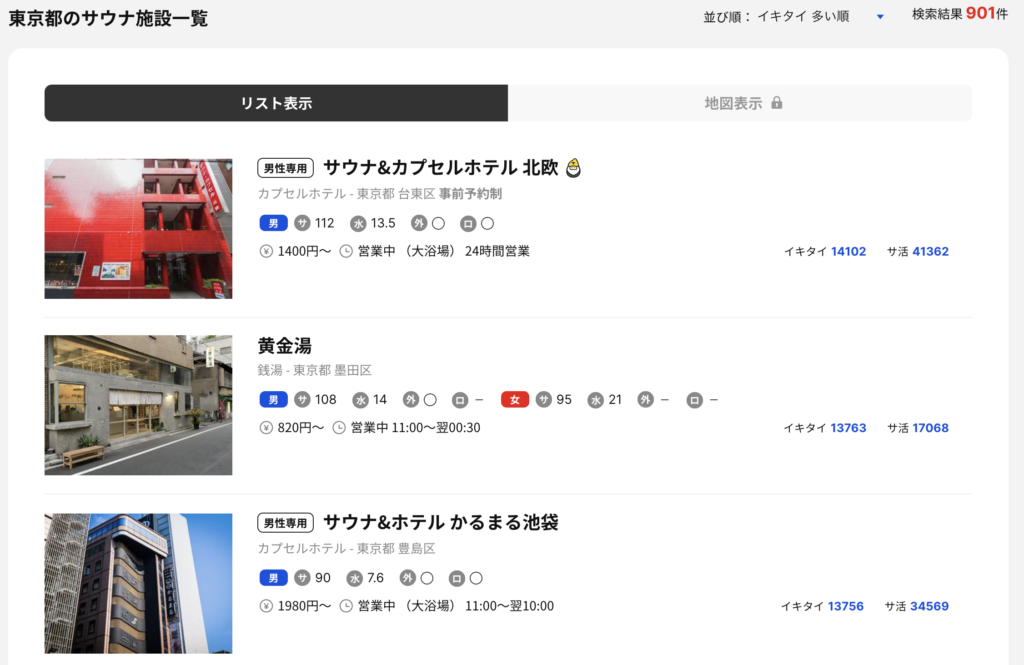1024x665 pixels.
Task: Open サウナ&カプセルホテル 北欧 title link
Action: click(441, 168)
